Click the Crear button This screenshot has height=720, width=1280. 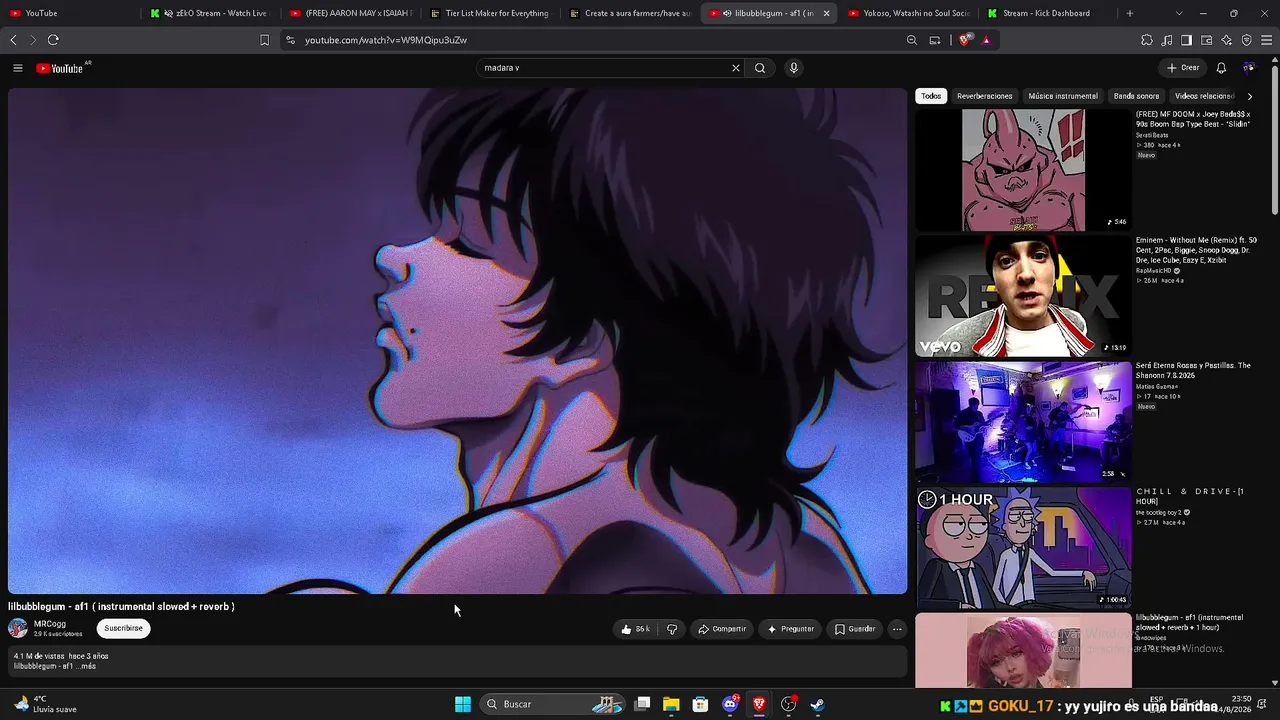point(1183,68)
